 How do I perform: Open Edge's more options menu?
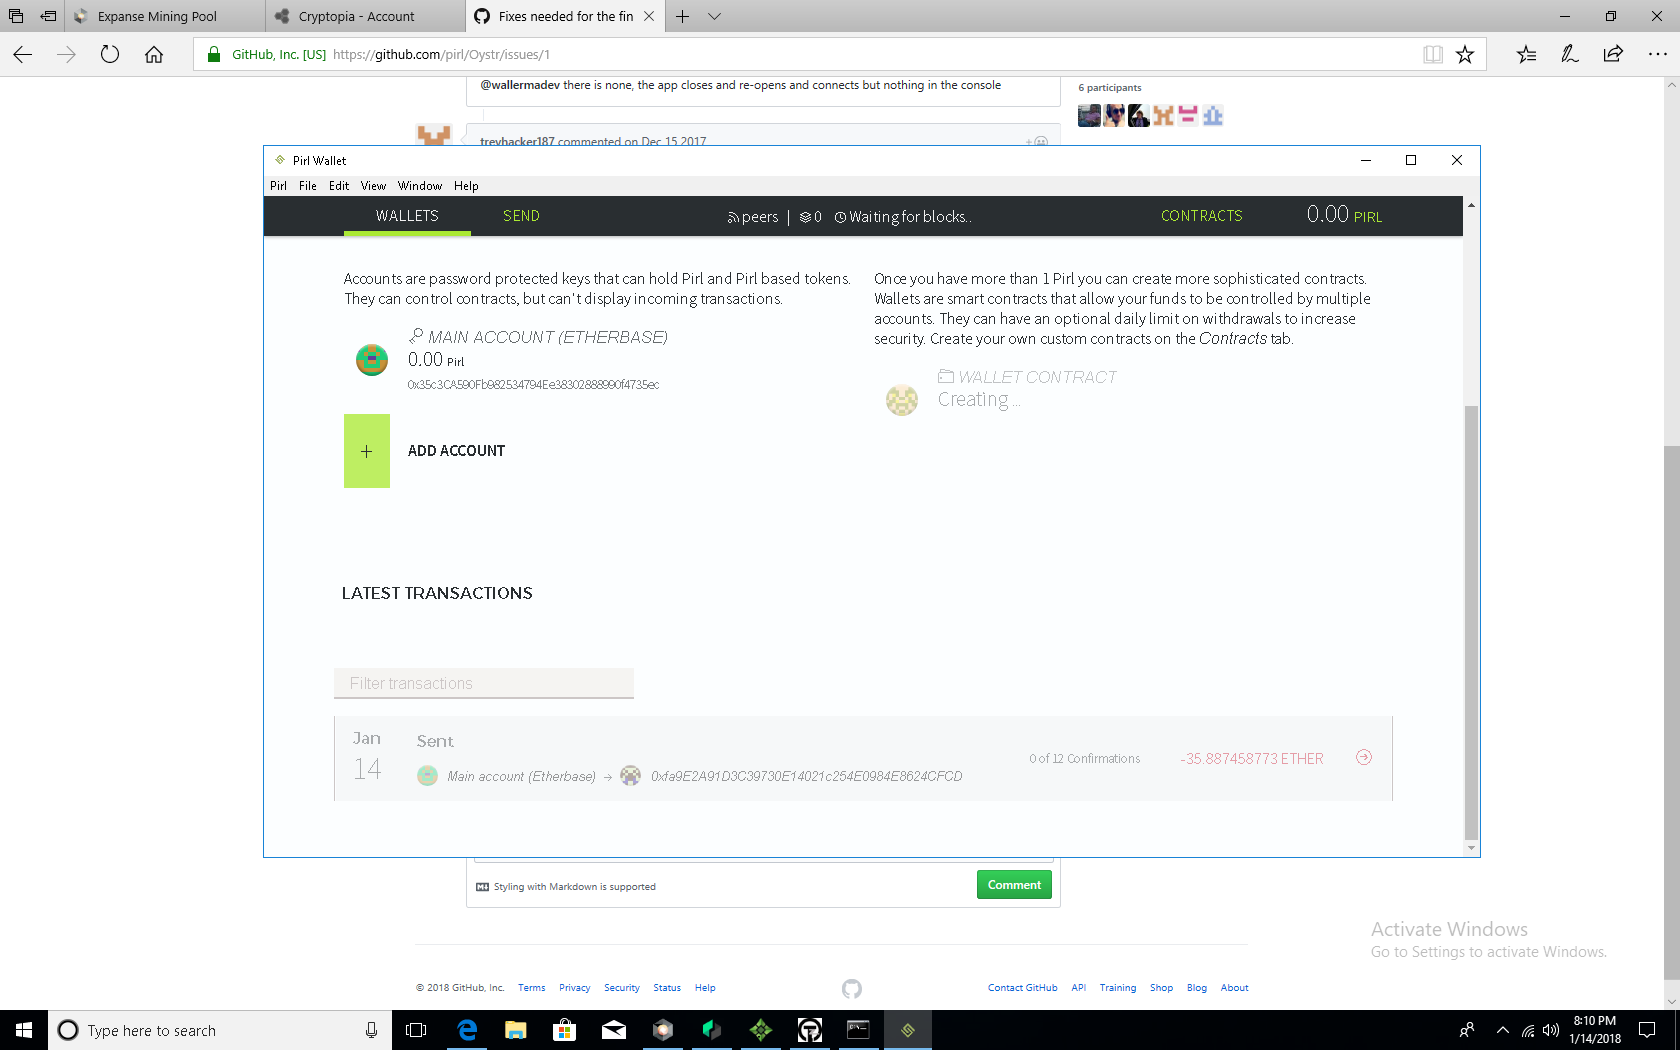1656,54
